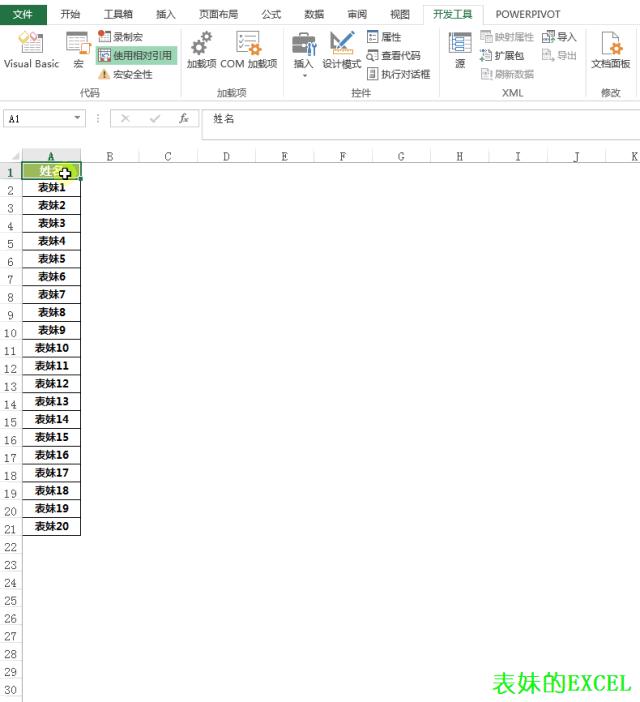Open the 文件 file tab
Viewport: 640px width, 702px height.
23,14
